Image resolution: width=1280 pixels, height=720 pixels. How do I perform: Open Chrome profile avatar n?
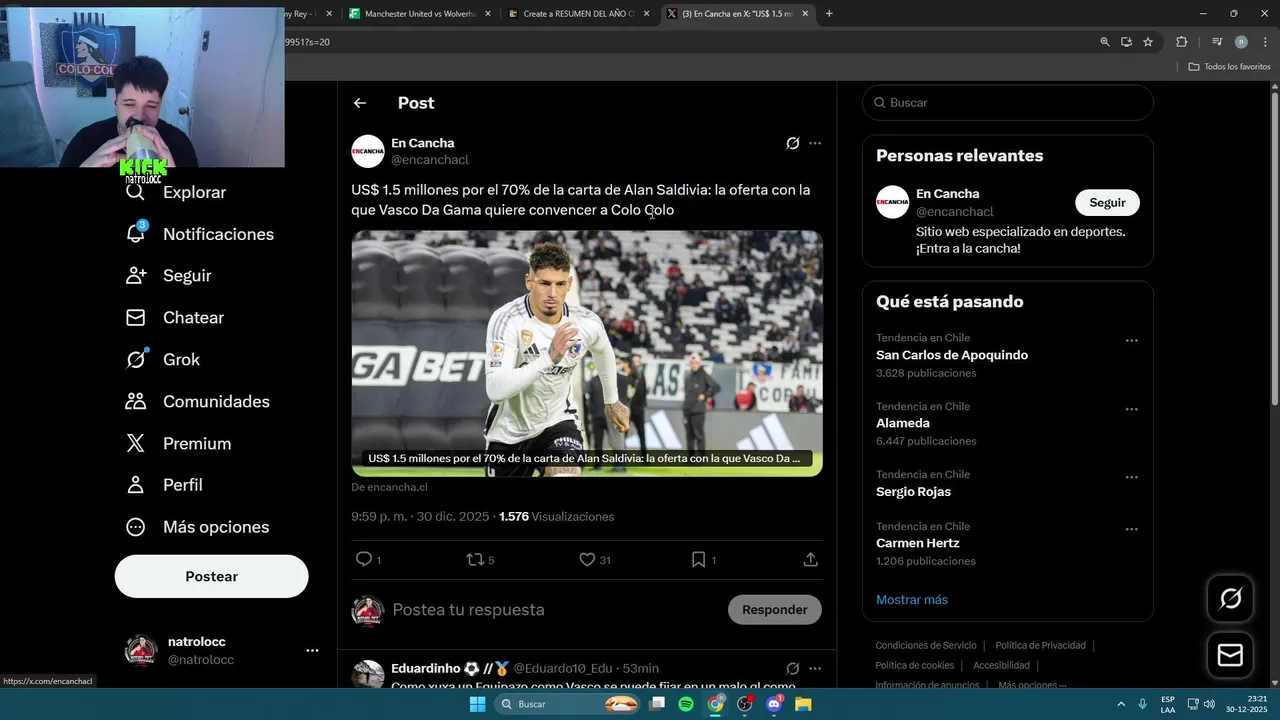coord(1241,42)
